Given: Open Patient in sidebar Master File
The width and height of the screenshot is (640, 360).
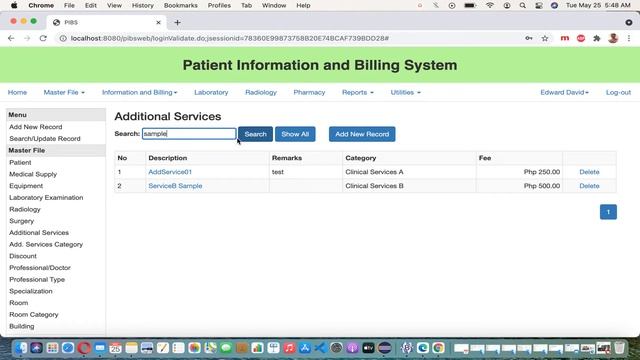Looking at the screenshot, I should tap(20, 162).
